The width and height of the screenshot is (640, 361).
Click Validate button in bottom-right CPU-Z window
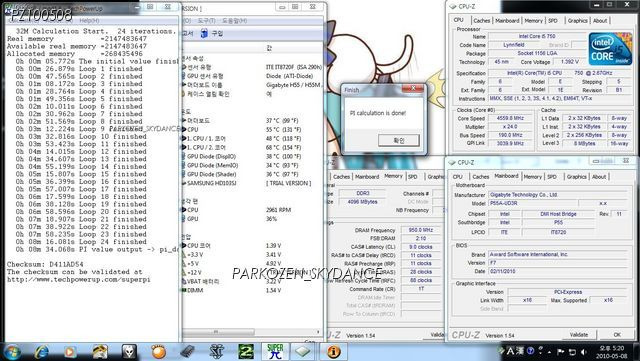tap(578, 334)
